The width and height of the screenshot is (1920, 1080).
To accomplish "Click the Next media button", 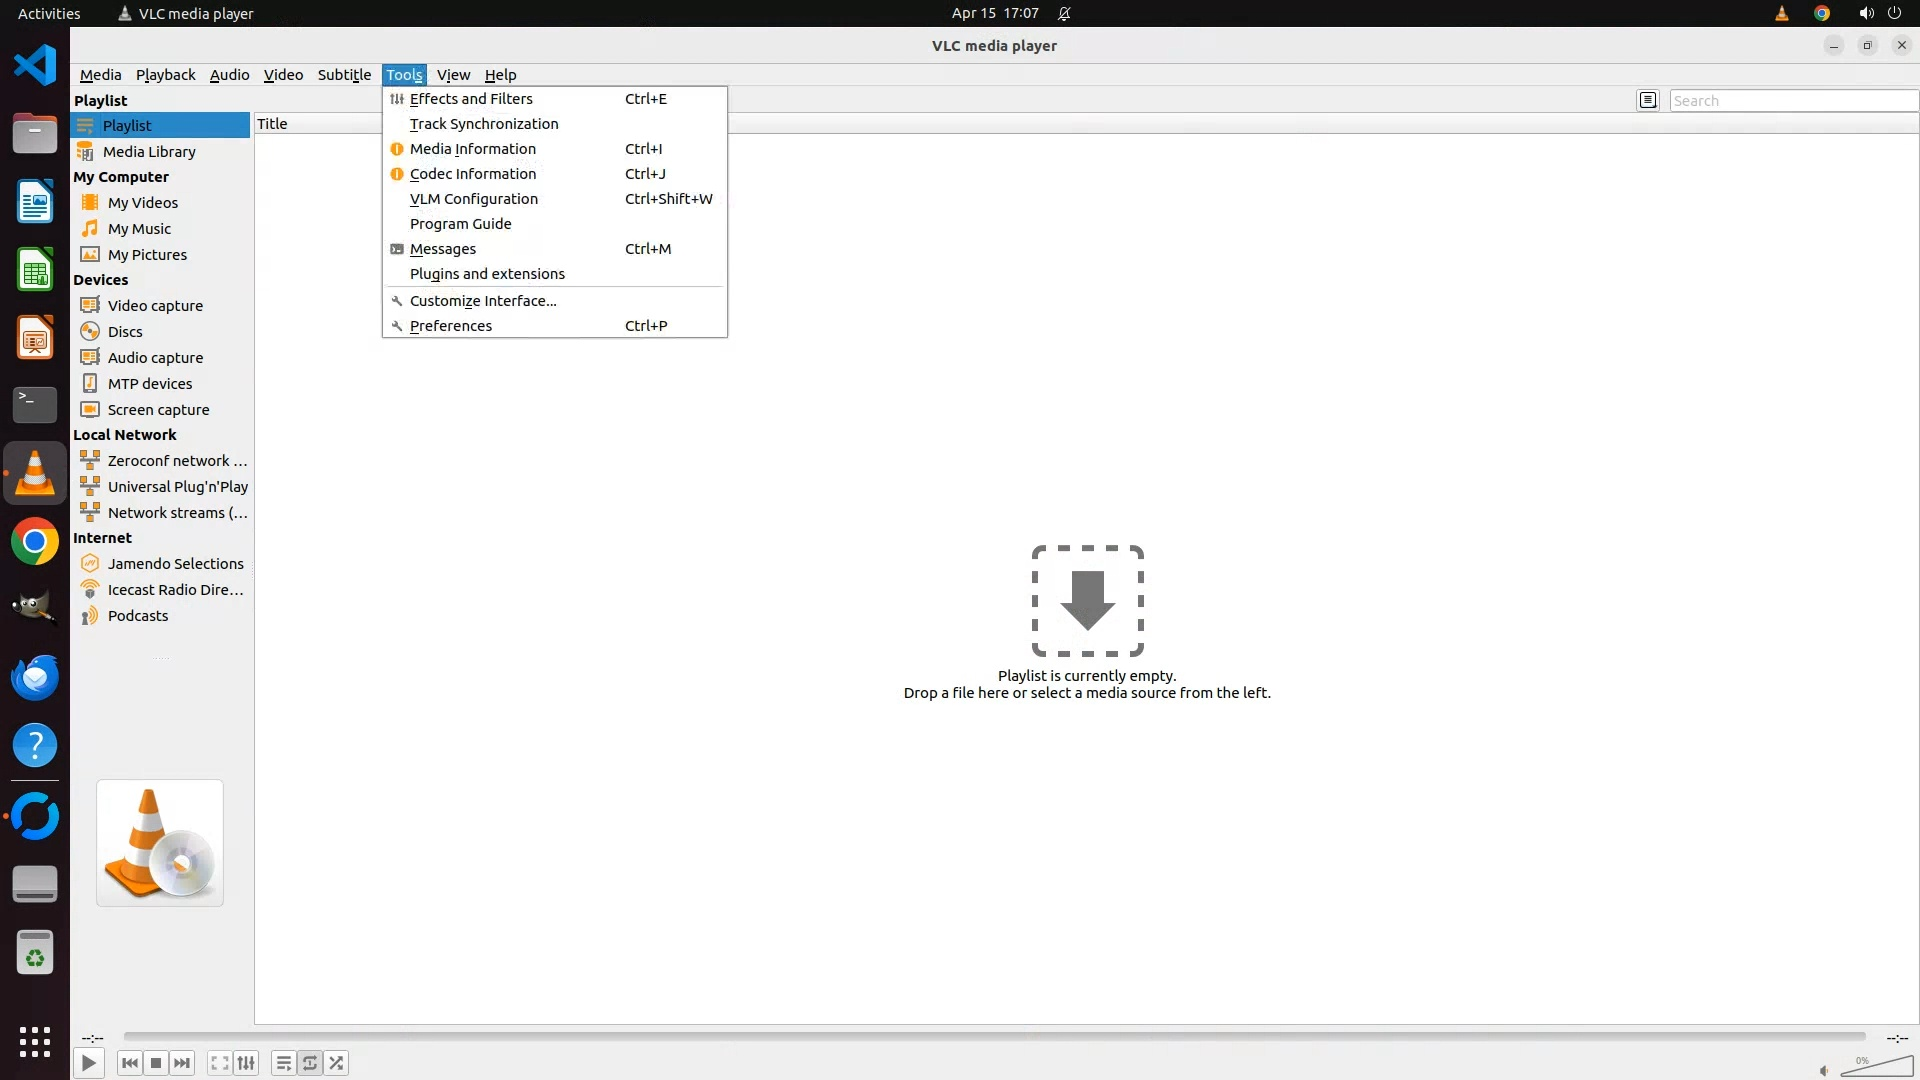I will pyautogui.click(x=182, y=1063).
